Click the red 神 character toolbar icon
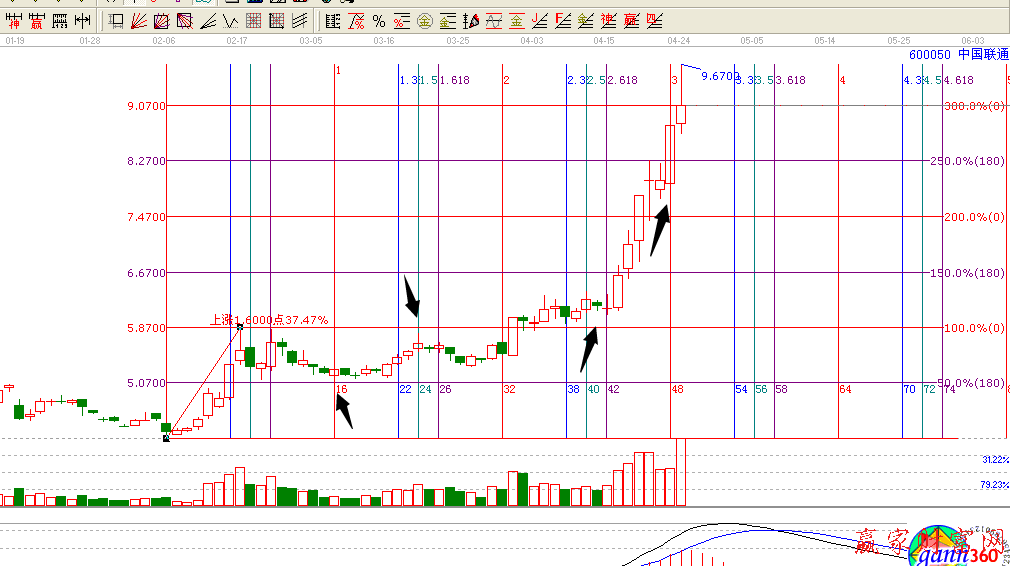Screen dimensions: 1010x566 click(x=14, y=20)
